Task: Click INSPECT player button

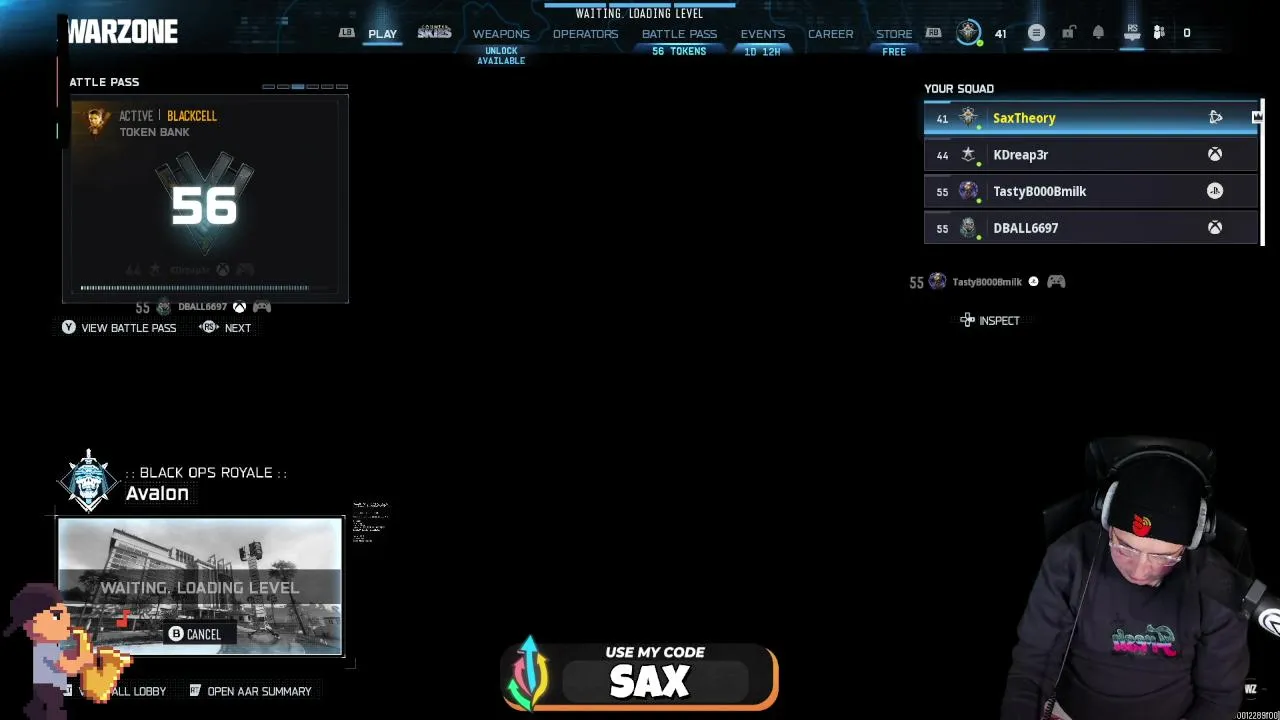Action: tap(990, 321)
